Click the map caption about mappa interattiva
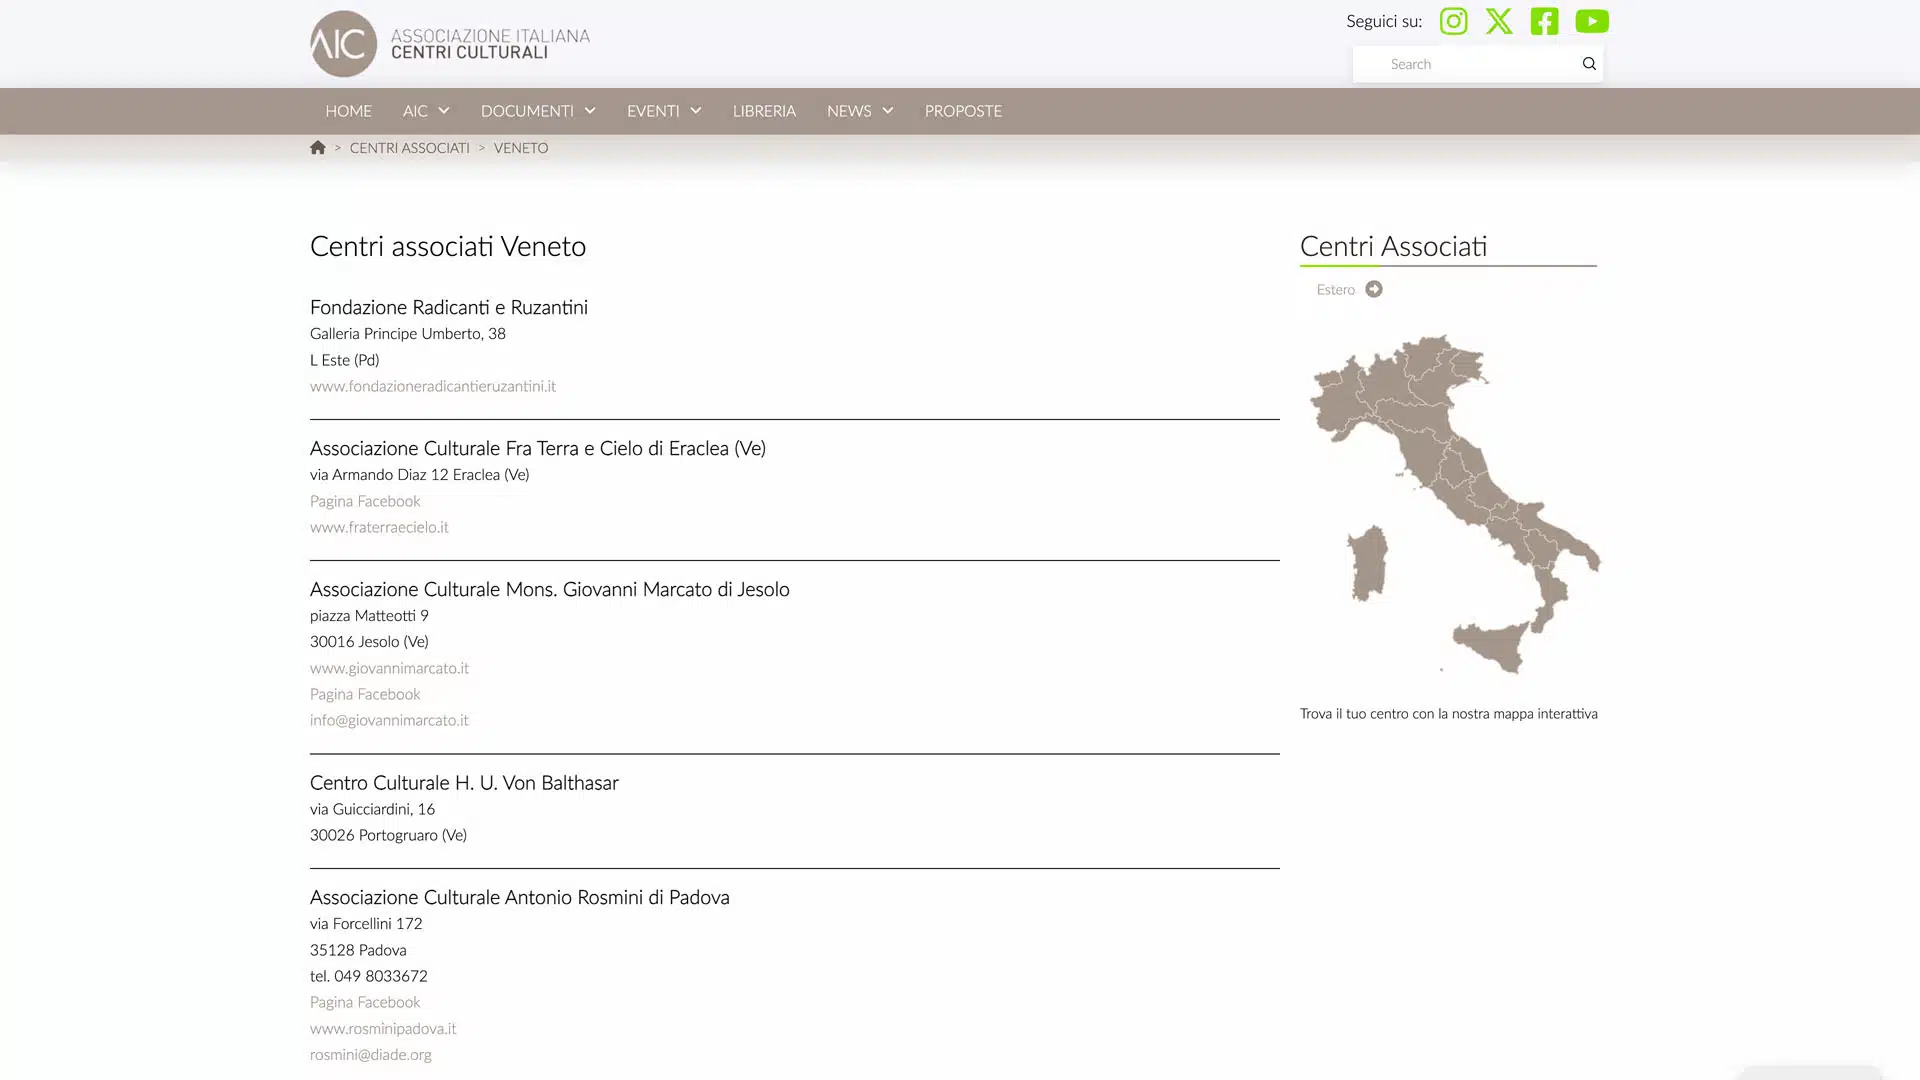1920x1080 pixels. [x=1449, y=714]
